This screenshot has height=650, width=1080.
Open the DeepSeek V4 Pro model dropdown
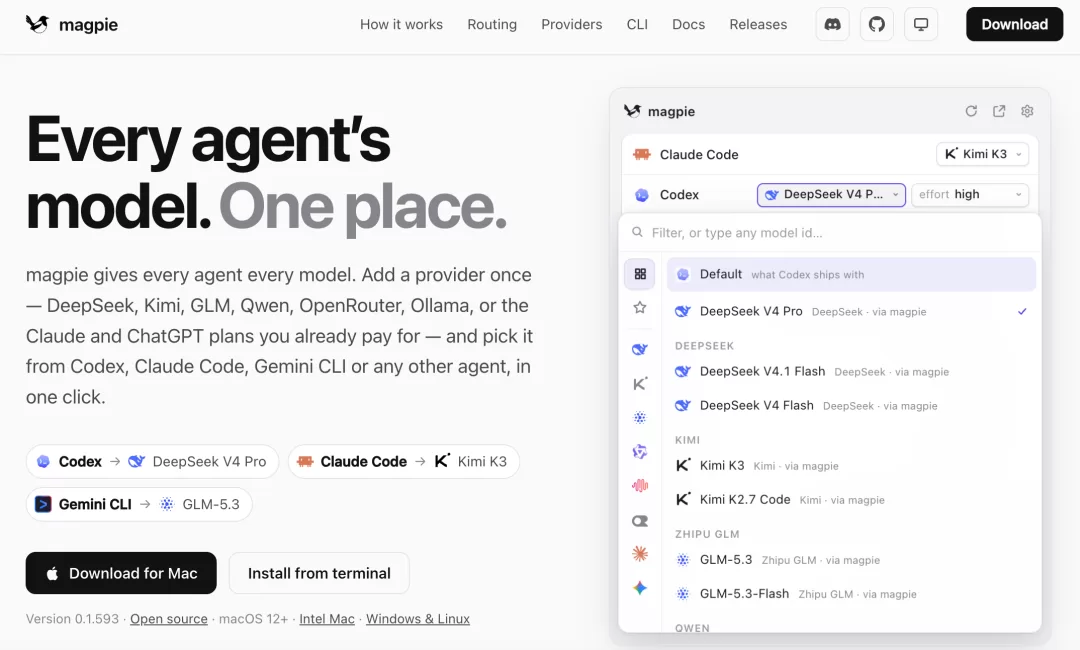tap(831, 195)
